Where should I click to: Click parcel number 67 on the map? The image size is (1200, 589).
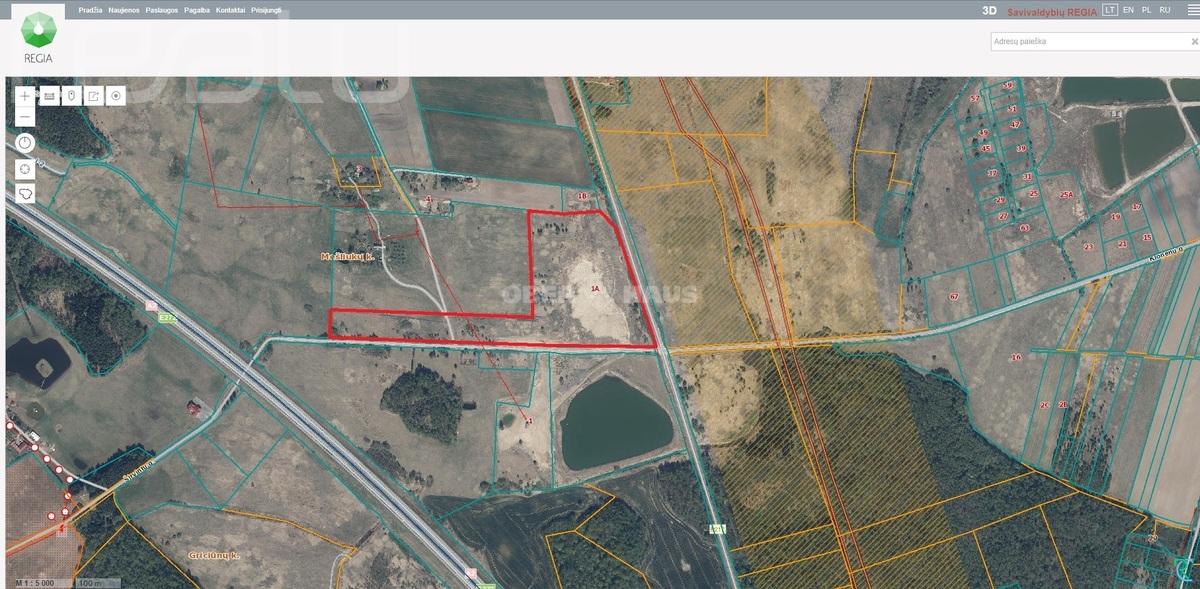pos(954,297)
